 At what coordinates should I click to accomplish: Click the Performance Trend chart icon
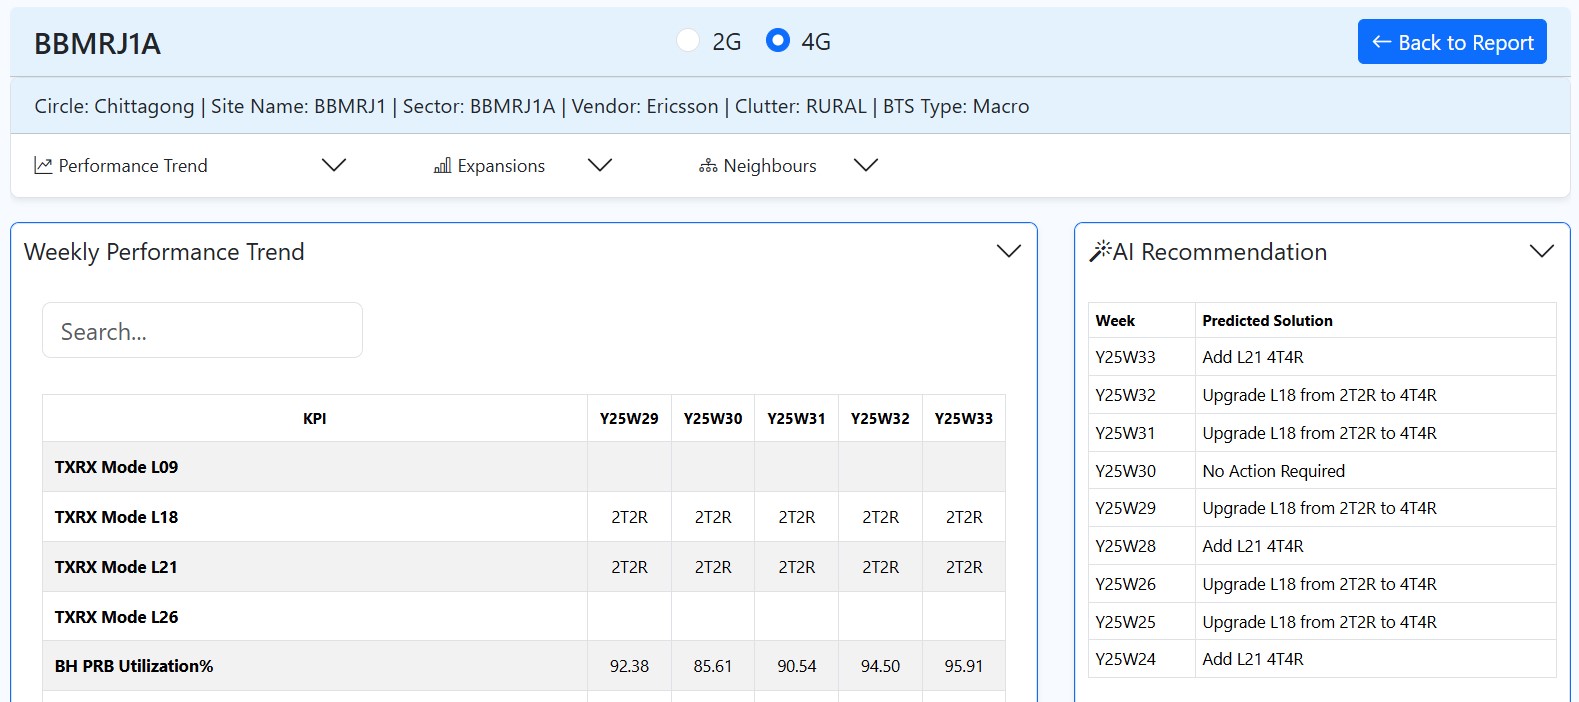[x=43, y=165]
